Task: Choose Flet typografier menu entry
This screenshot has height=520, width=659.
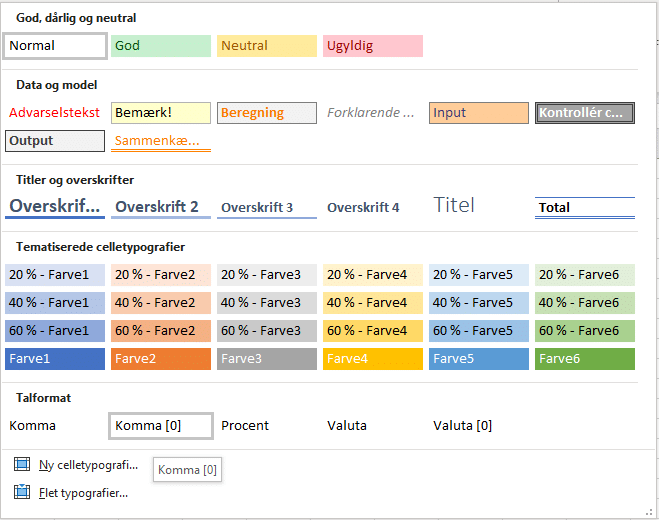Action: pos(83,492)
